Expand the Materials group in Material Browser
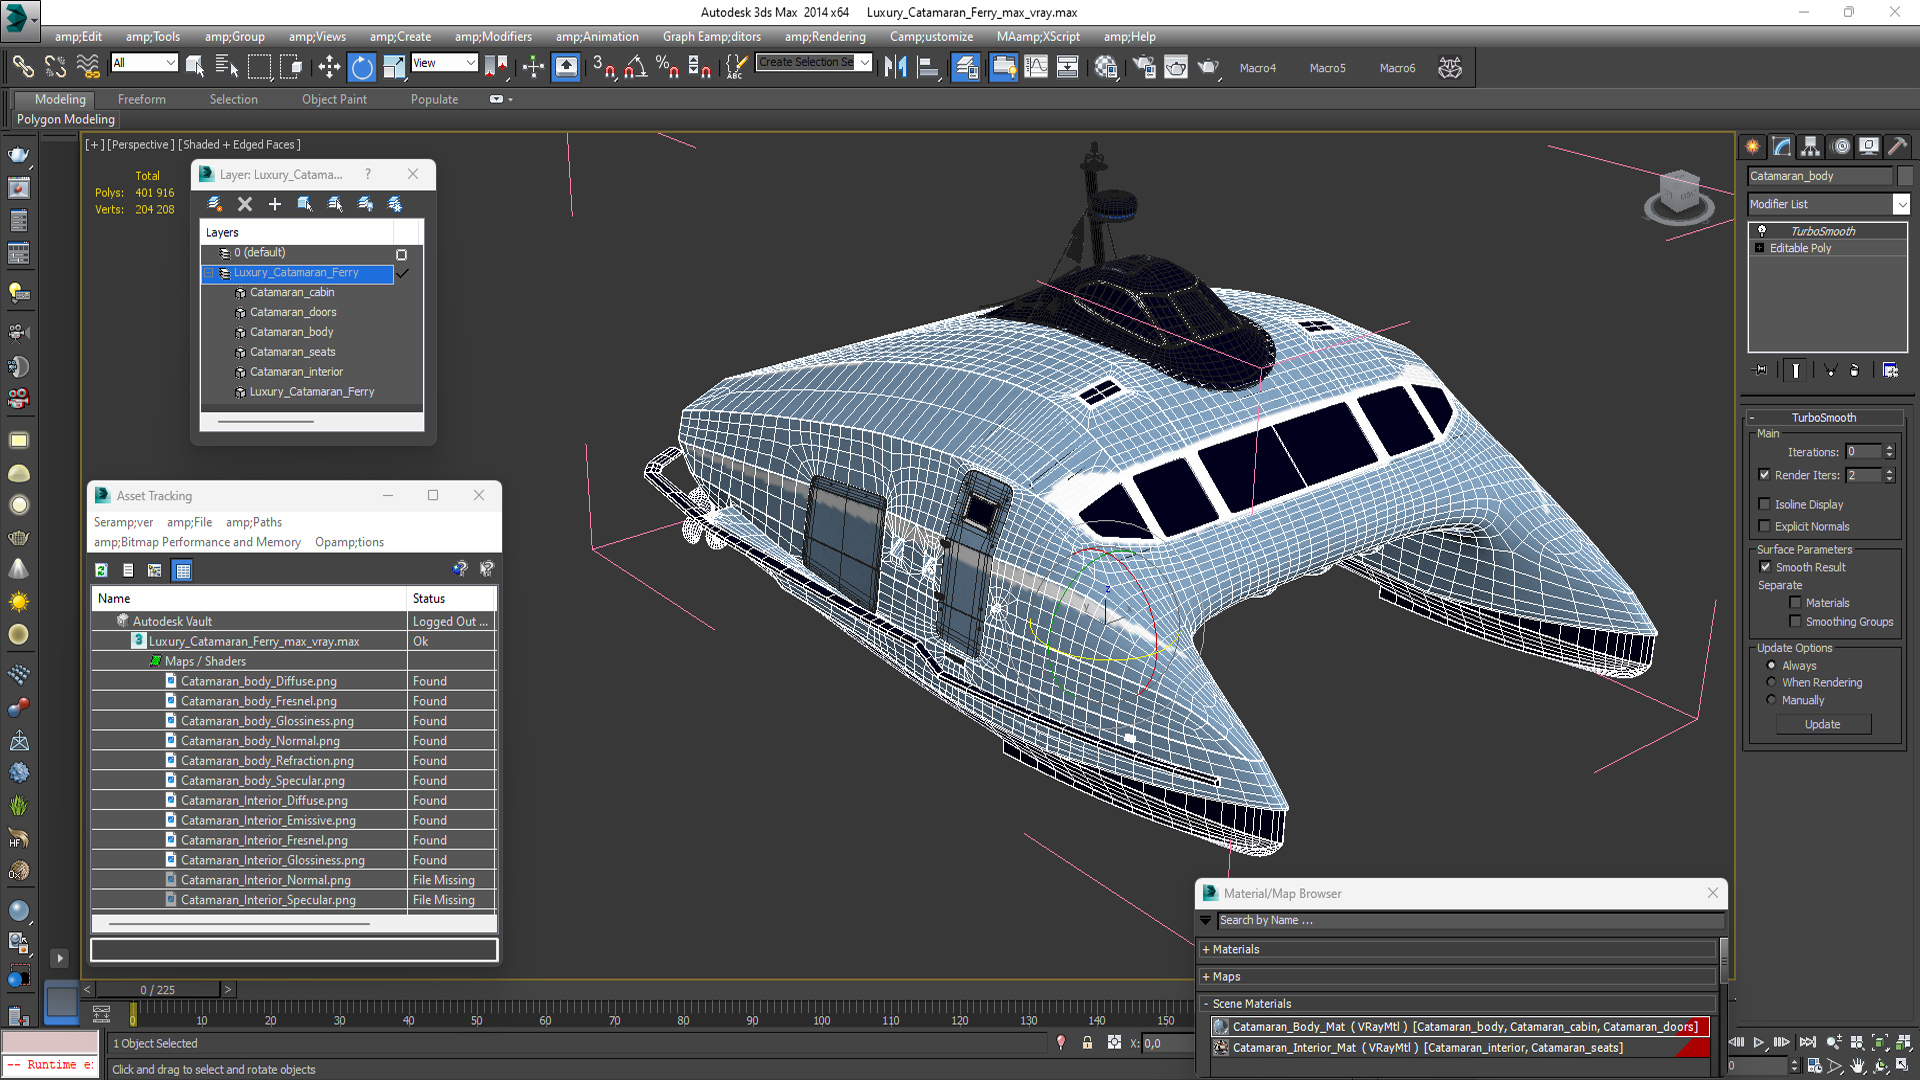Image resolution: width=1920 pixels, height=1080 pixels. 1206,949
